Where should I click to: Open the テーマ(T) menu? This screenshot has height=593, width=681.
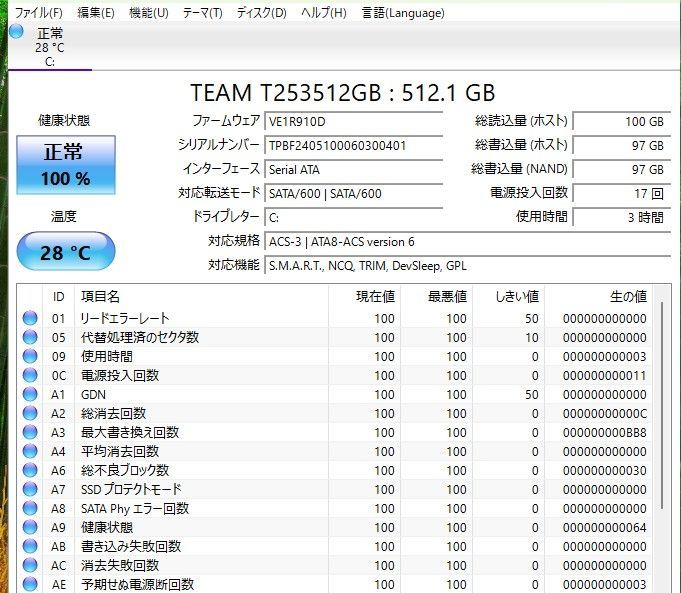202,13
